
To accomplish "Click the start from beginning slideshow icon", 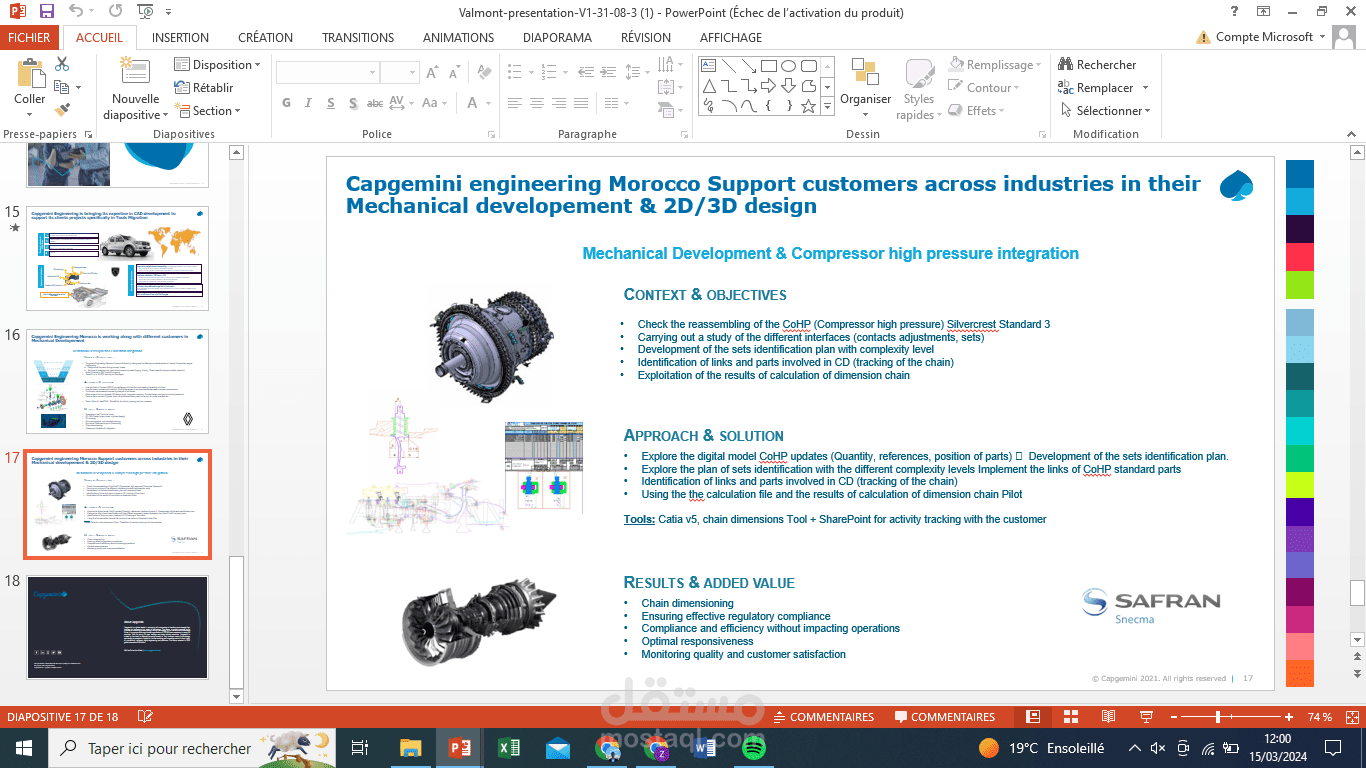I will (x=146, y=12).
